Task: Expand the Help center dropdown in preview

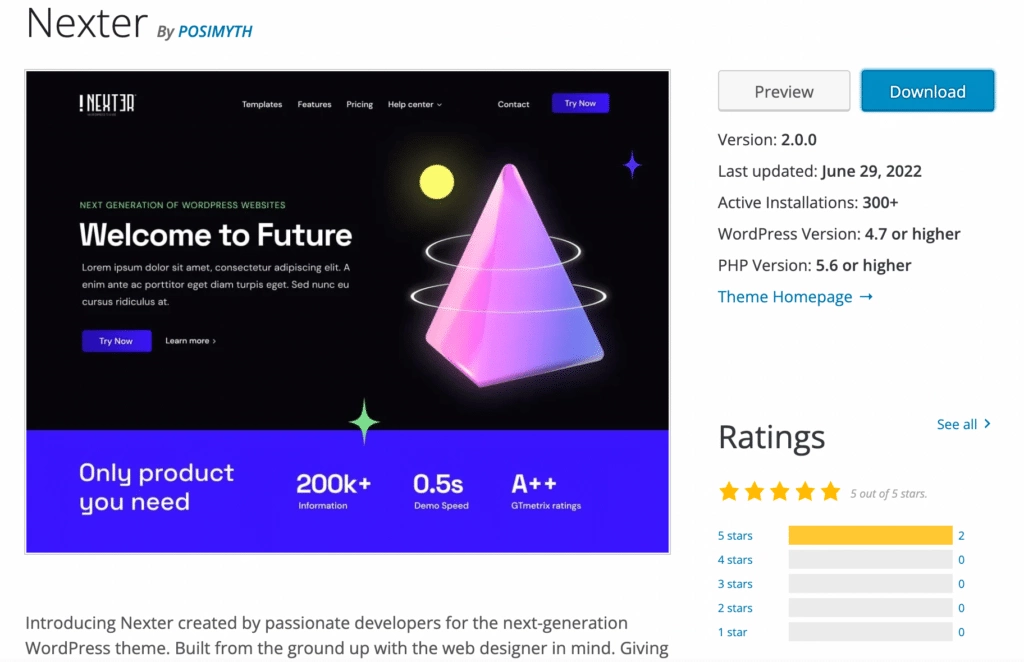Action: tap(415, 104)
